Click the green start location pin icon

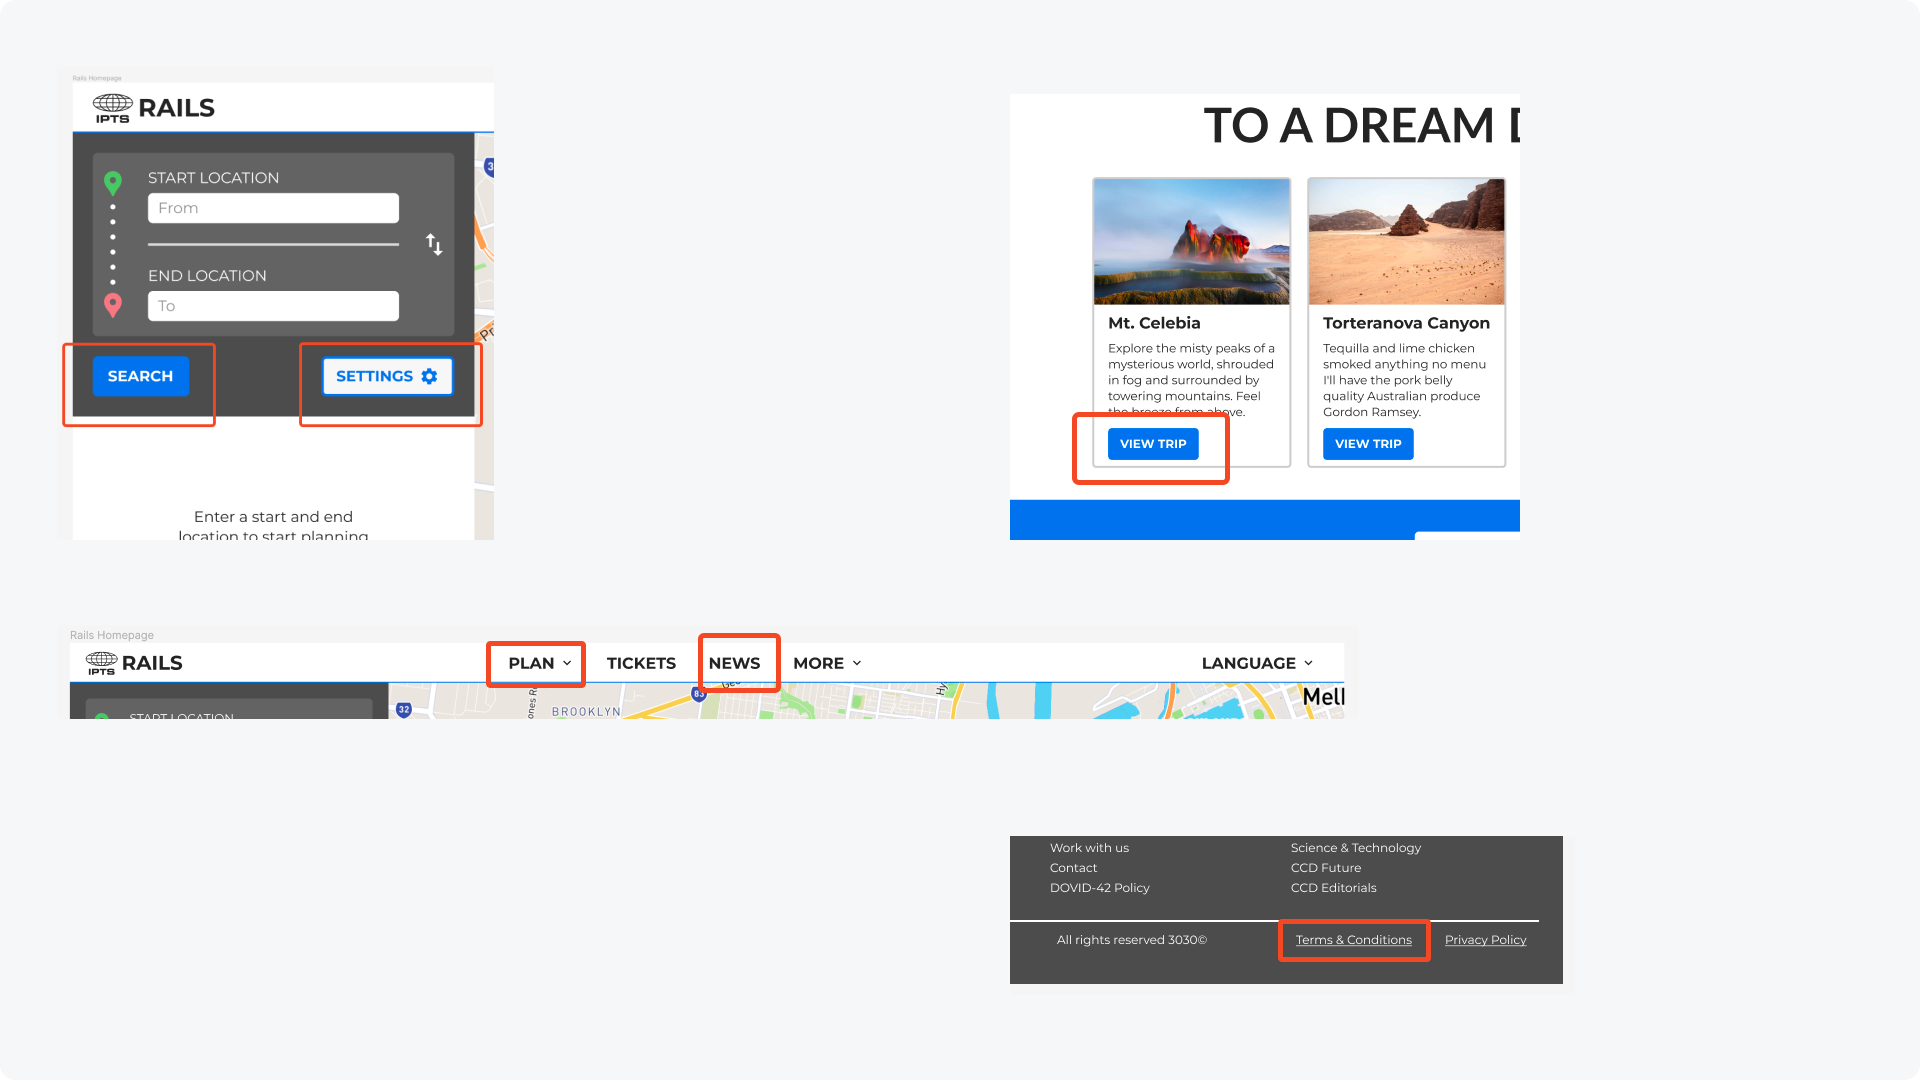(113, 182)
